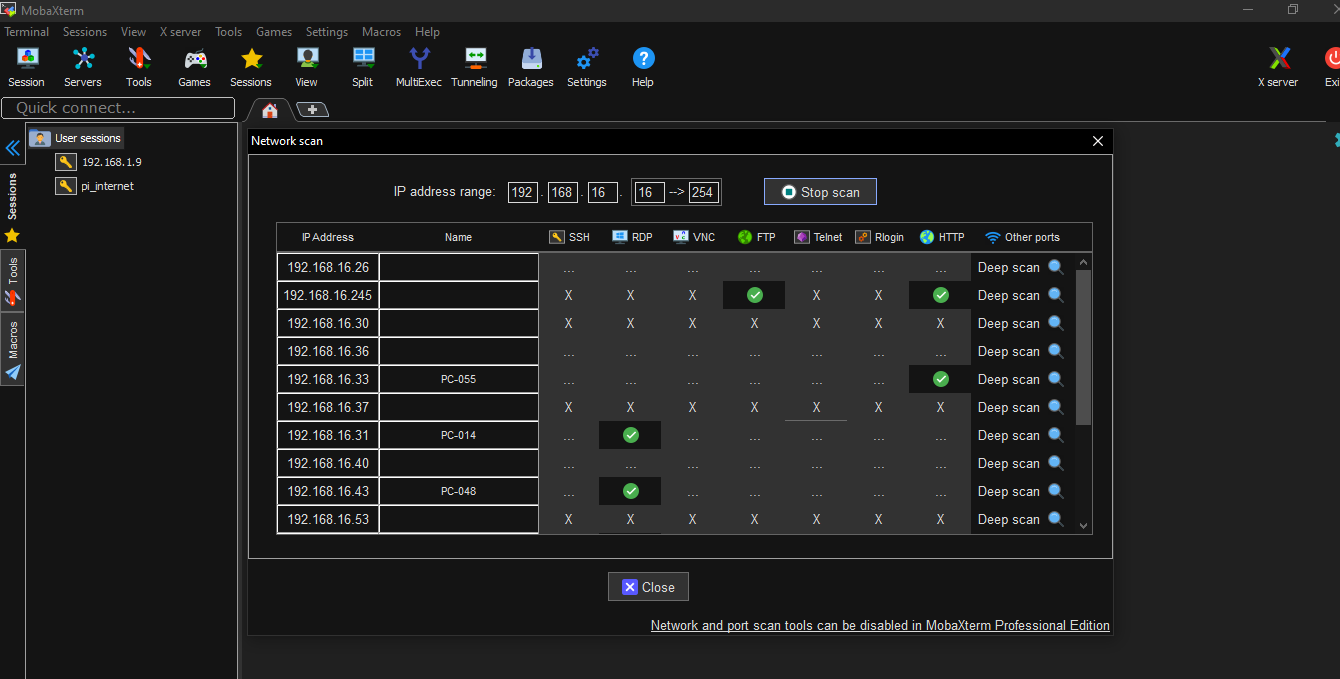Click the Quick connect input field
Screen dimensions: 1340x679
click(x=118, y=108)
